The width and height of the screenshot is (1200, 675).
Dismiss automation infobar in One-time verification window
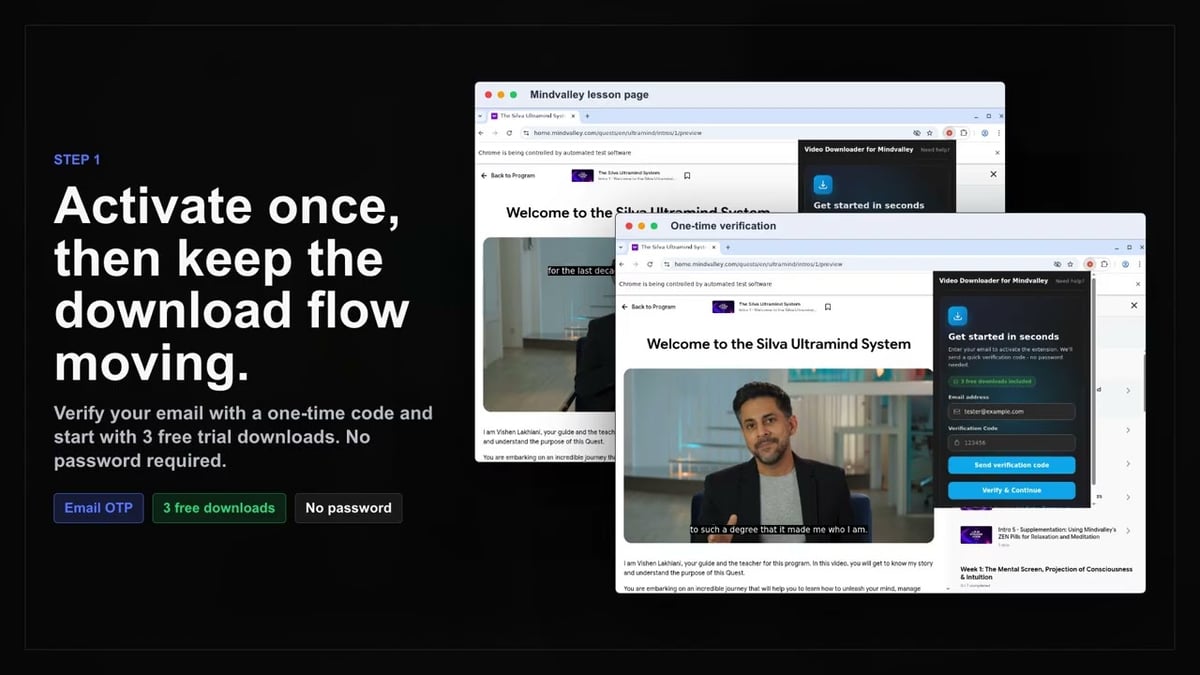point(1138,284)
